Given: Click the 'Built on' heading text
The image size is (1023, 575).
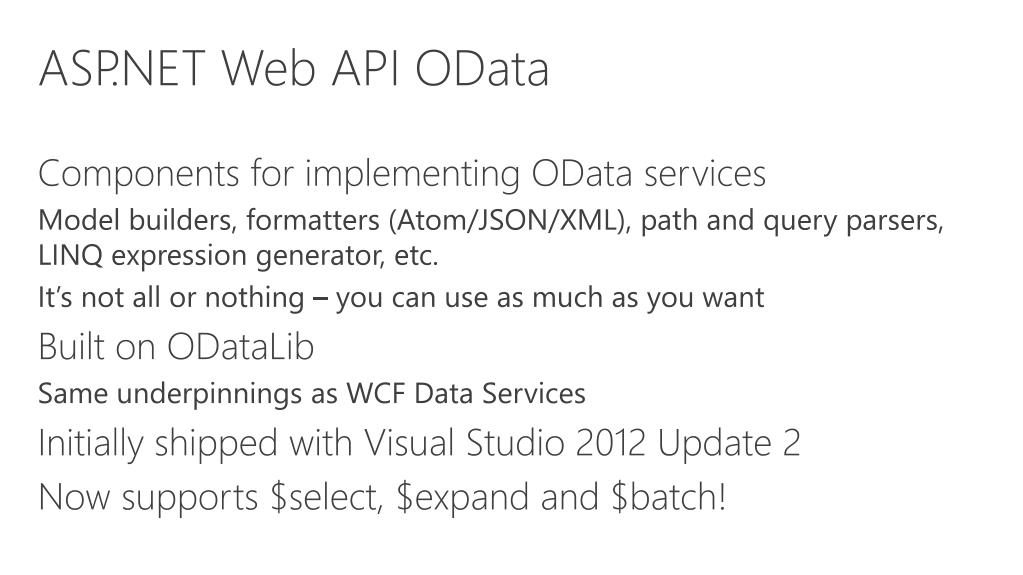Looking at the screenshot, I should (x=97, y=347).
